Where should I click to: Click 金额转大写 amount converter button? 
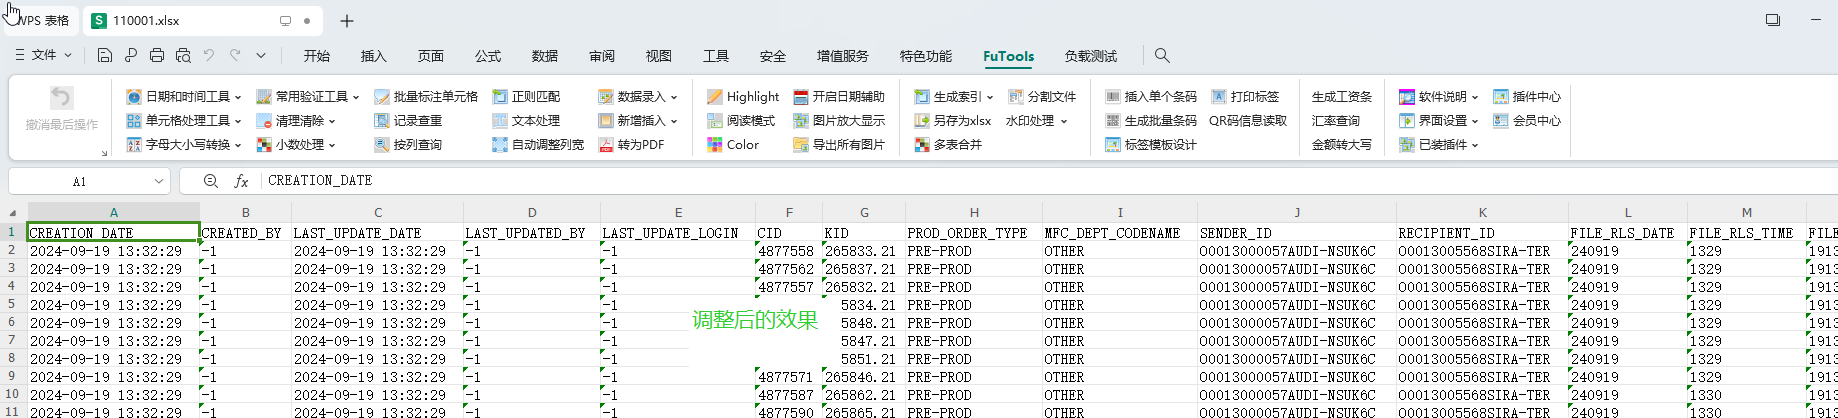coord(1342,145)
